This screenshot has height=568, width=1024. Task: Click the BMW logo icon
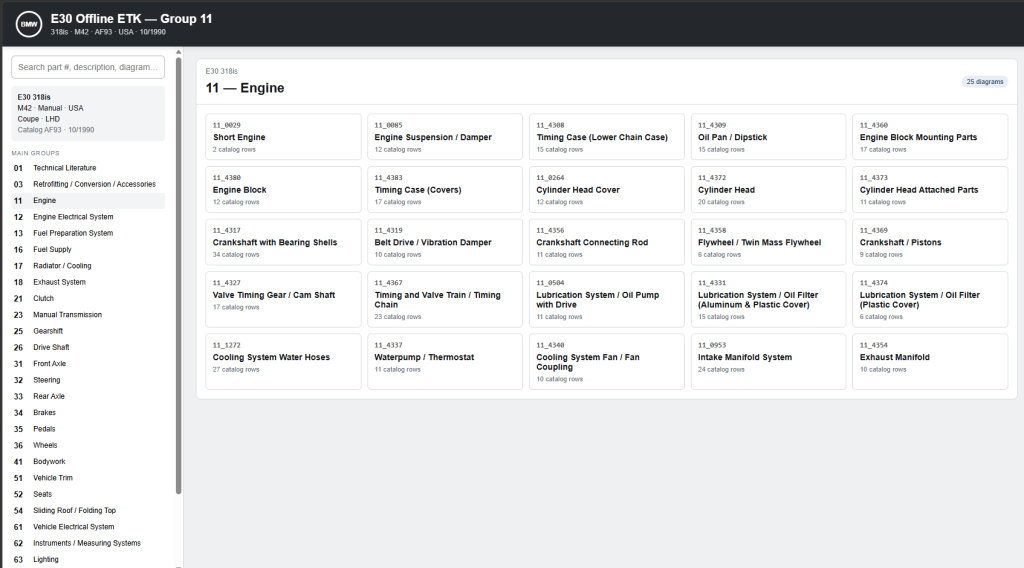tap(29, 24)
